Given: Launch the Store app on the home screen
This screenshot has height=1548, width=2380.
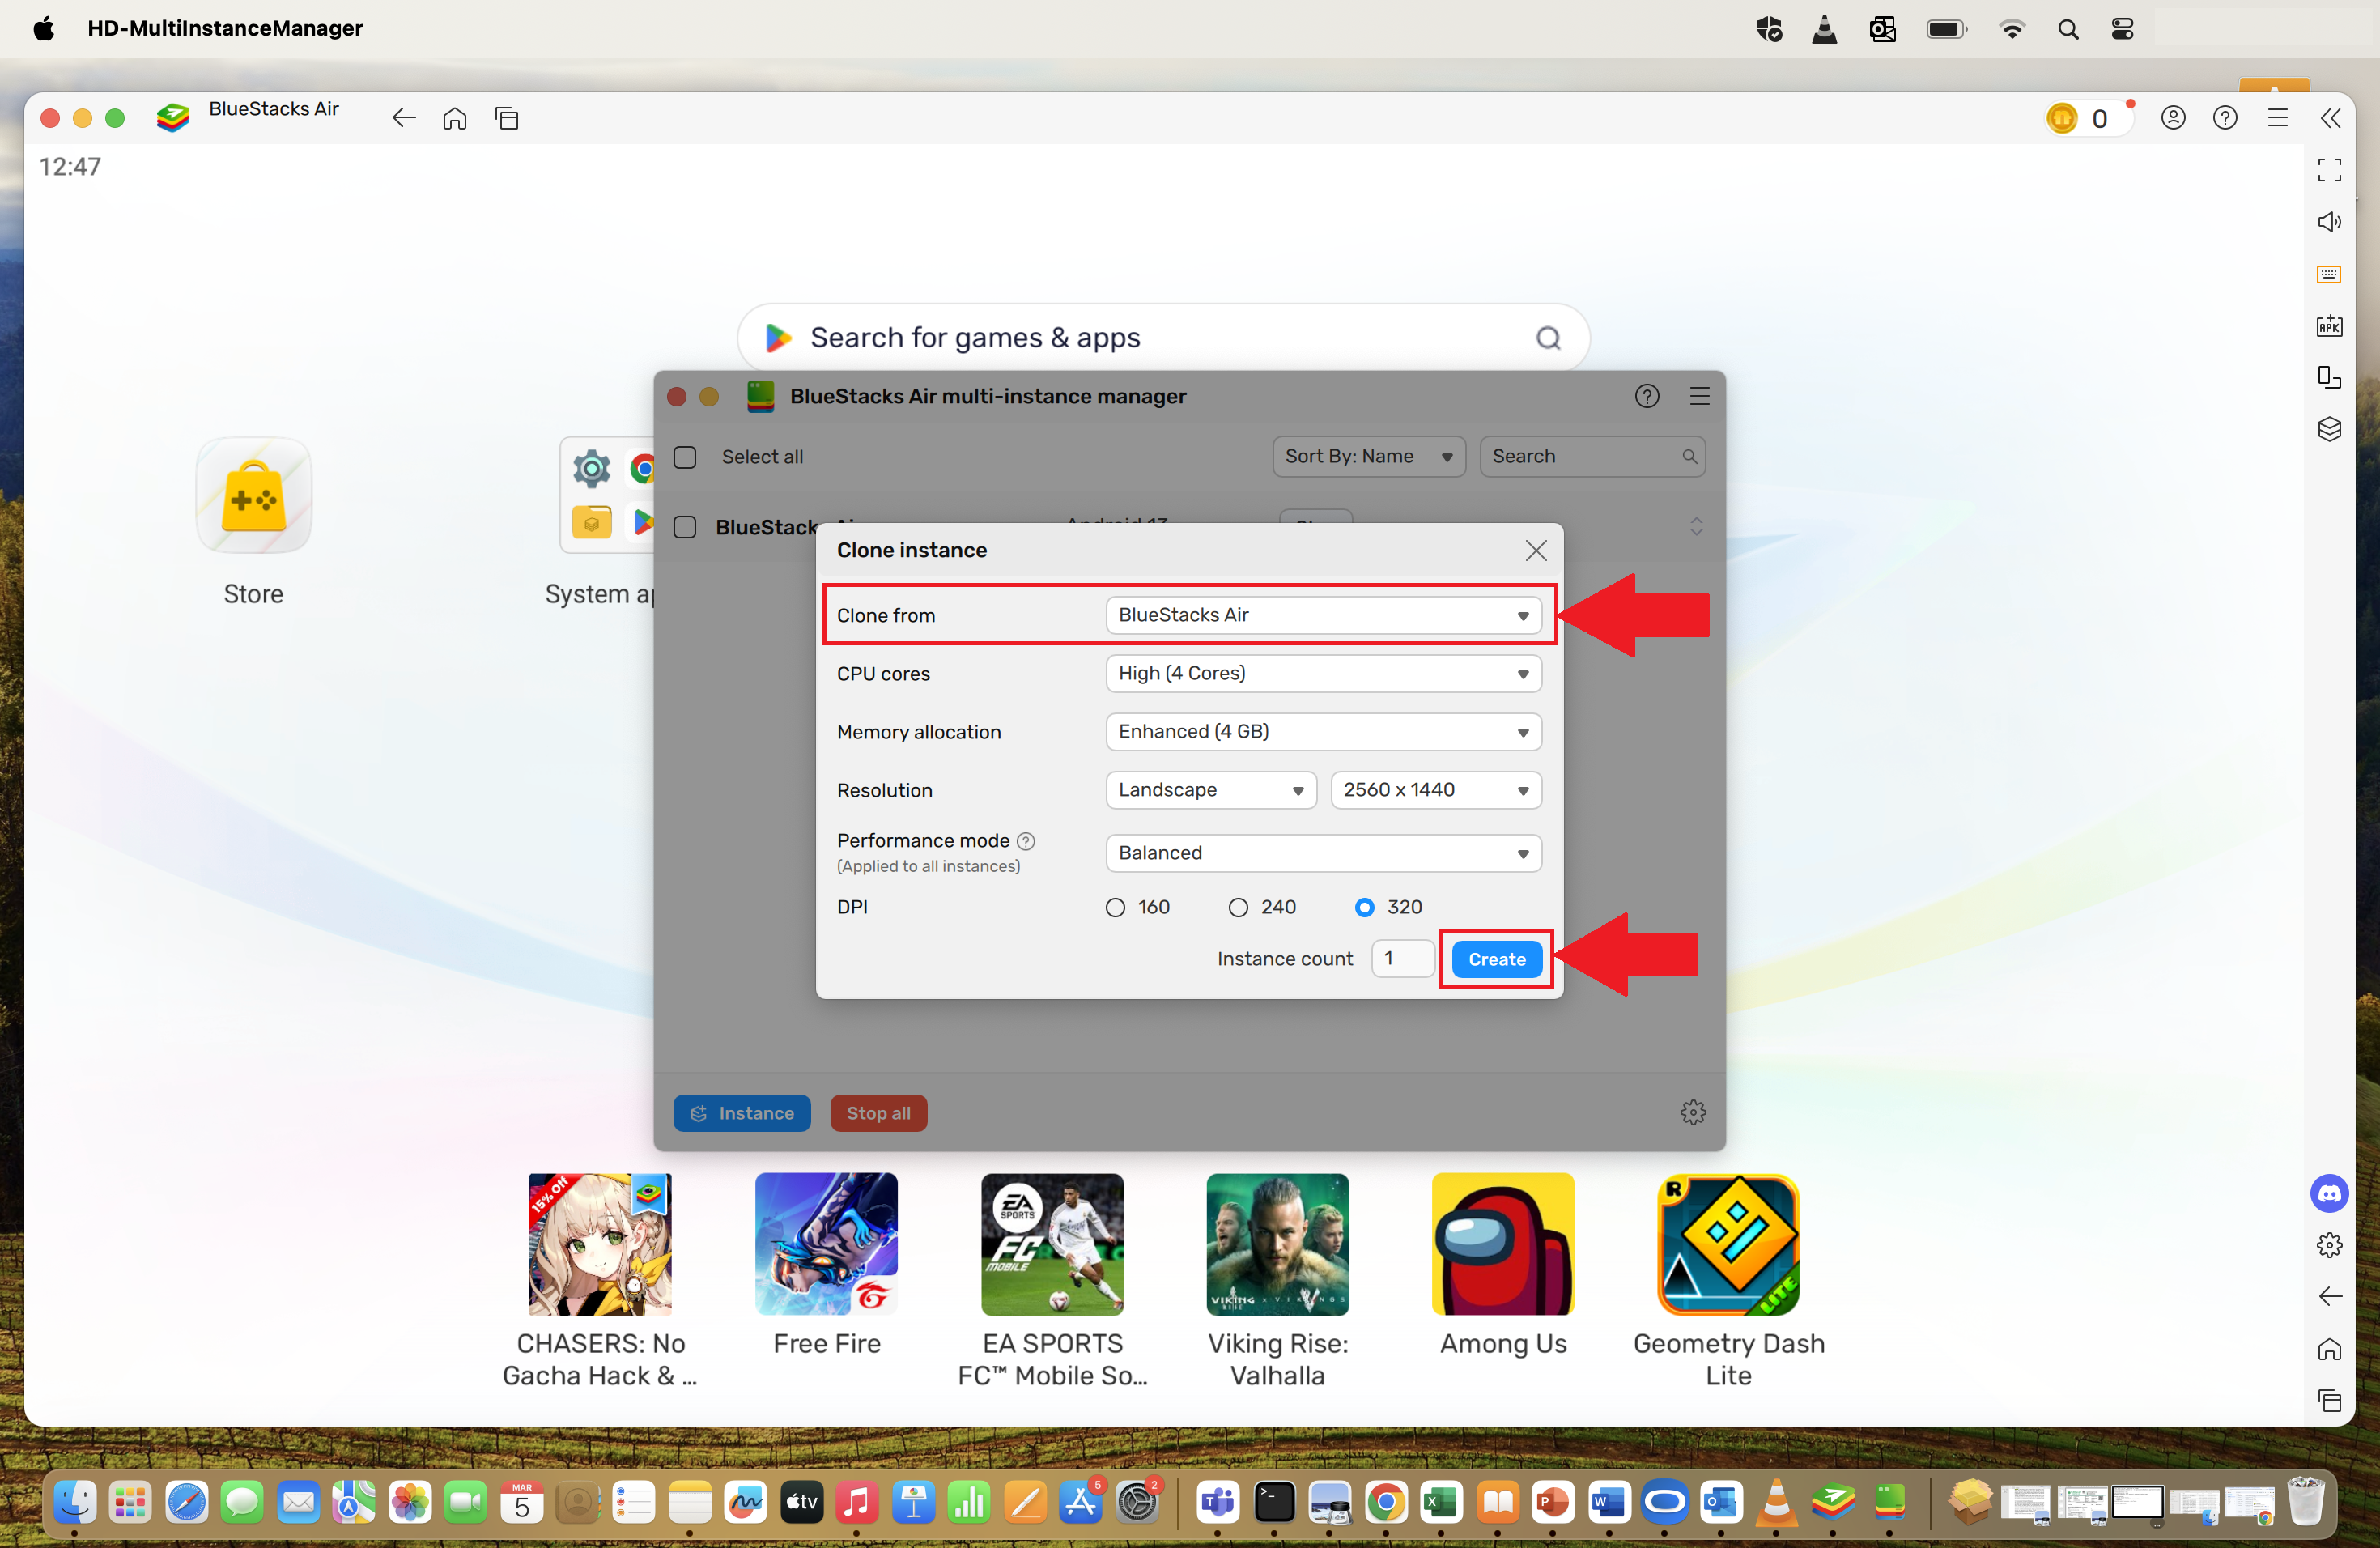Looking at the screenshot, I should click(x=253, y=495).
